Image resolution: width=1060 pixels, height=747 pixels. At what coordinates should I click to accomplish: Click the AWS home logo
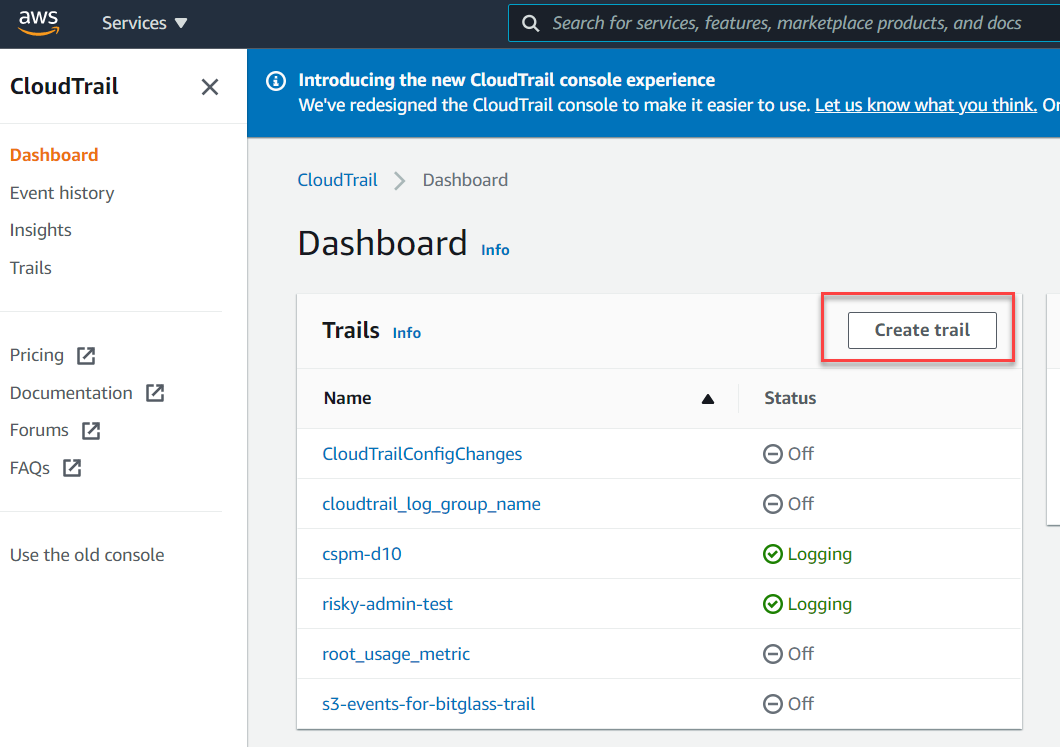(x=39, y=22)
